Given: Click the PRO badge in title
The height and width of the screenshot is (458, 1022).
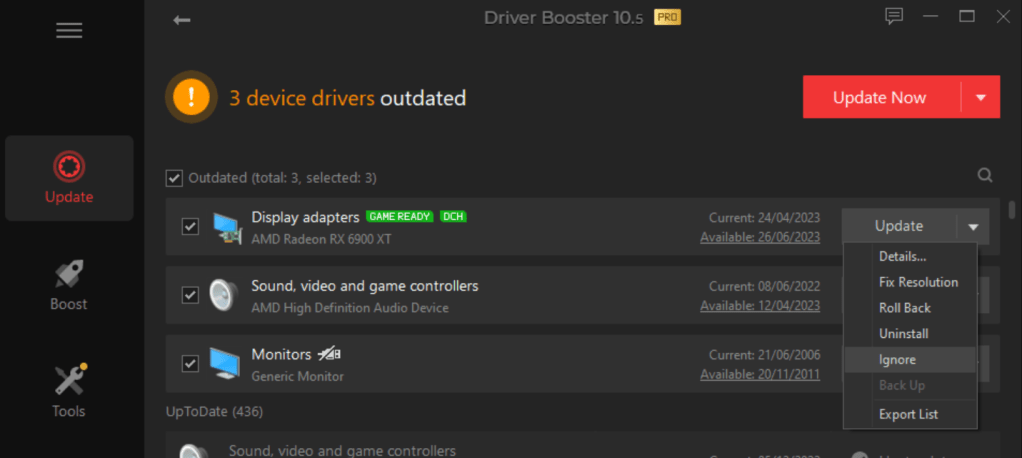Looking at the screenshot, I should click(667, 18).
